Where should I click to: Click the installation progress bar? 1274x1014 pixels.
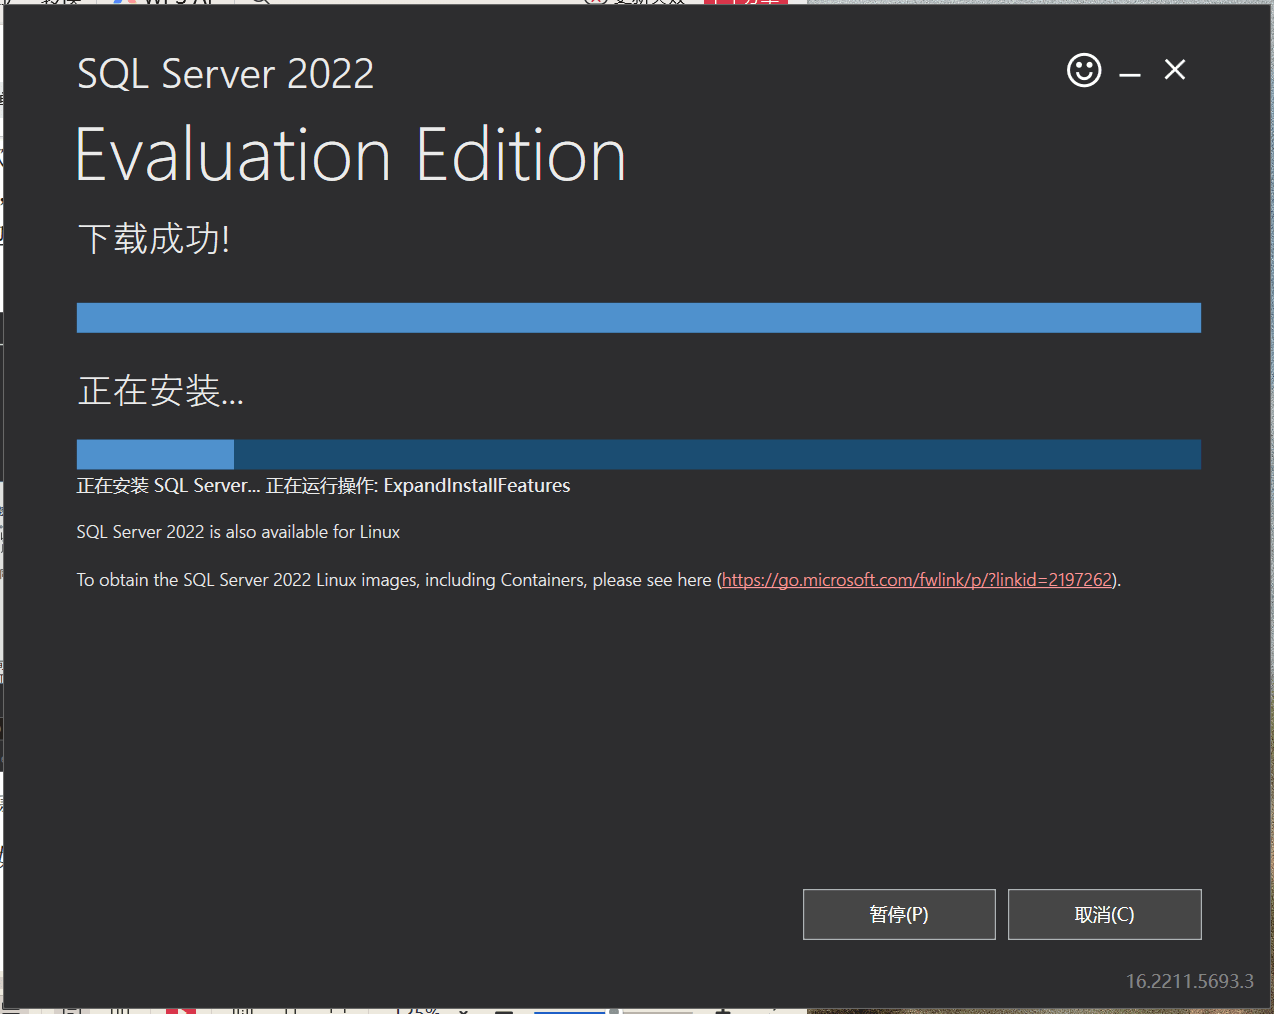pos(639,454)
